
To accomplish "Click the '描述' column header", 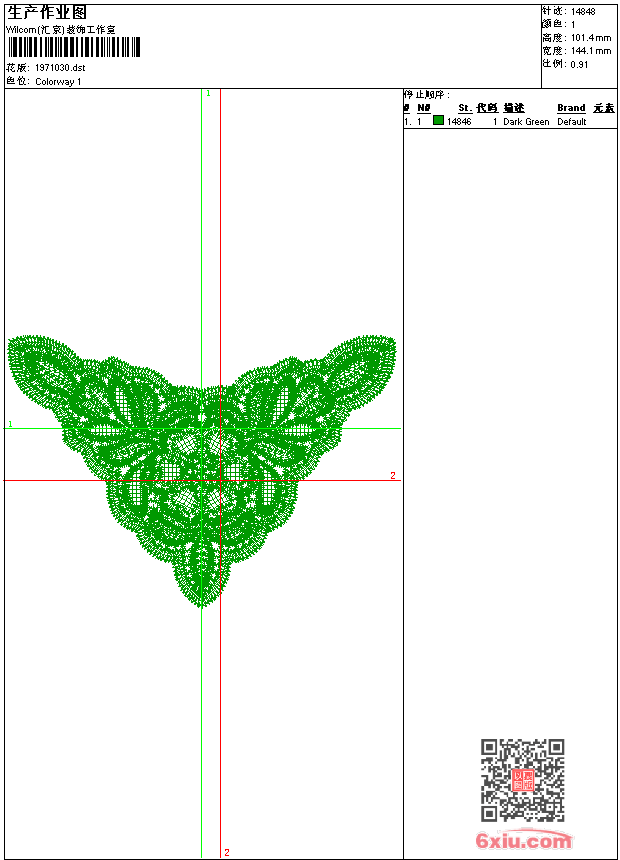I will pyautogui.click(x=514, y=108).
